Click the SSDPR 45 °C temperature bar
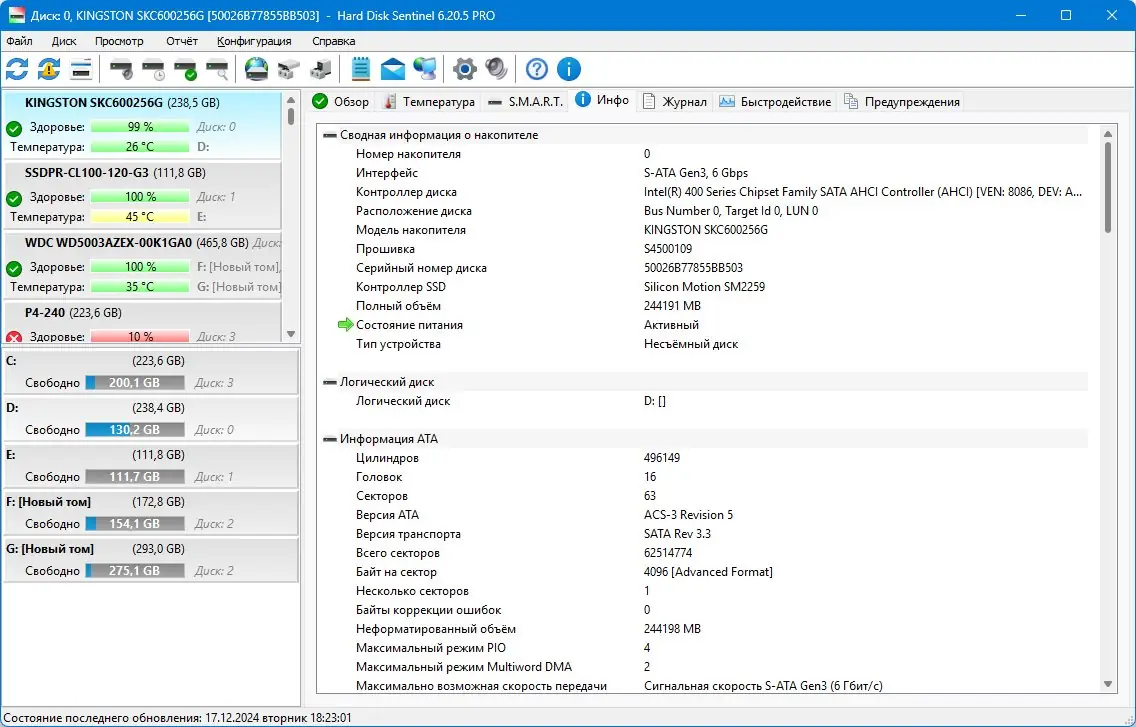 [x=140, y=217]
